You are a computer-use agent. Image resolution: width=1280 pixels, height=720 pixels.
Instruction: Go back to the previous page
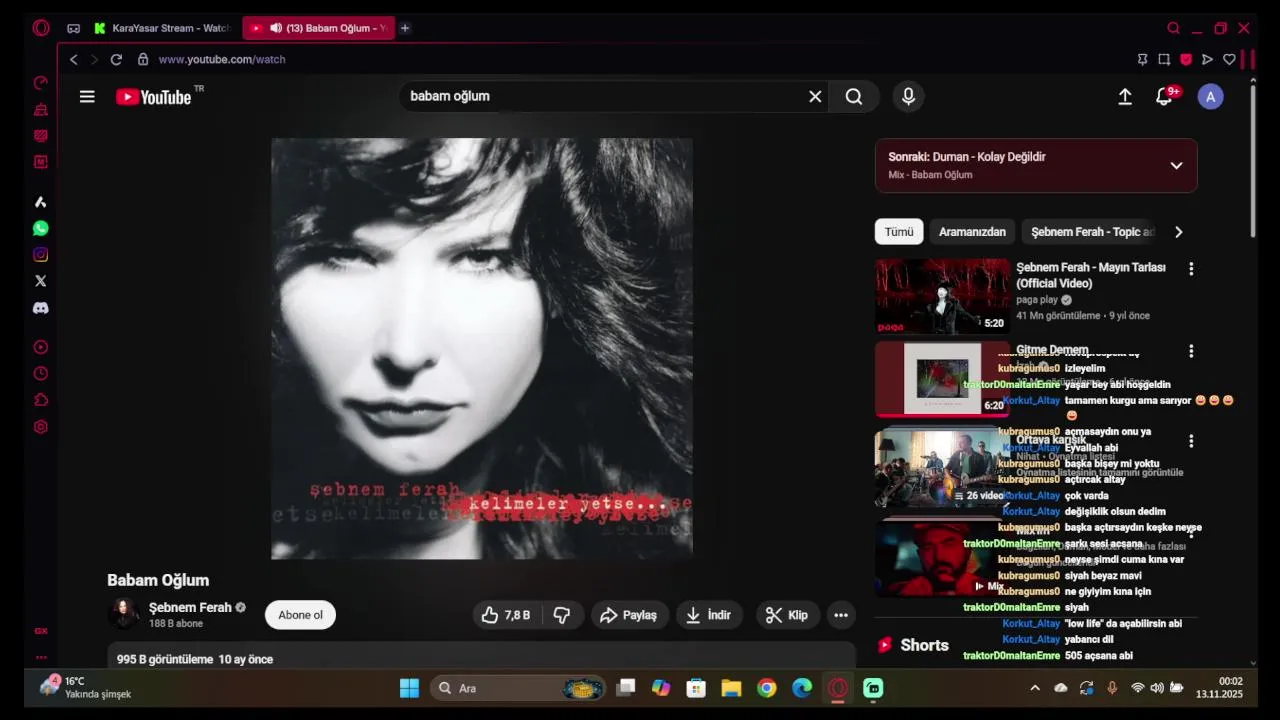73,59
